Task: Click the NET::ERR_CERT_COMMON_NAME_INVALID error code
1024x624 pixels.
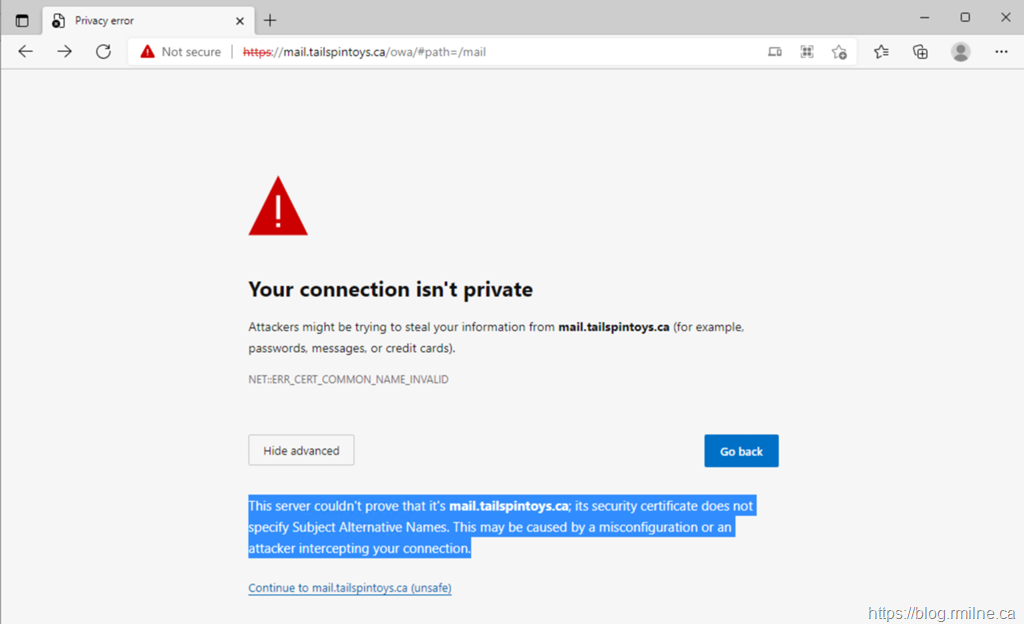Action: 348,380
